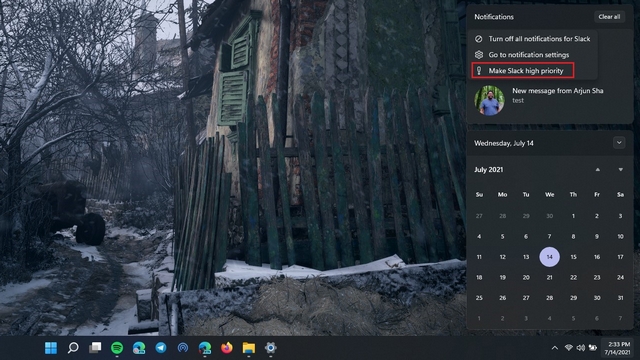Select Go to notification settings
Image resolution: width=640 pixels, height=360 pixels.
tap(532, 55)
